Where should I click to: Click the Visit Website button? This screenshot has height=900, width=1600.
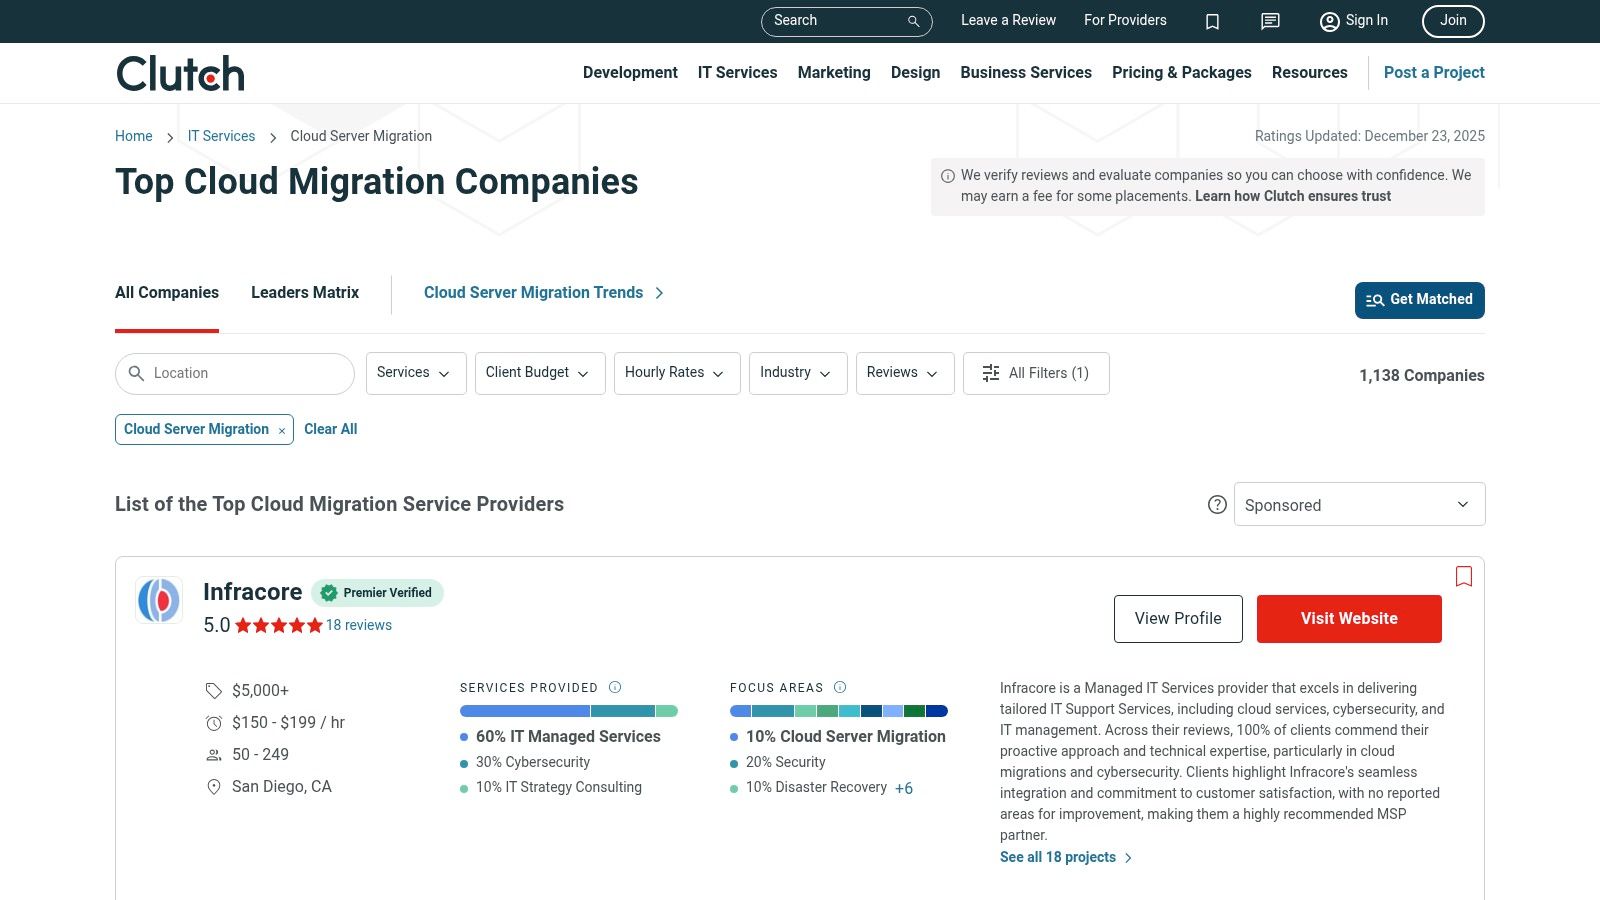1348,618
